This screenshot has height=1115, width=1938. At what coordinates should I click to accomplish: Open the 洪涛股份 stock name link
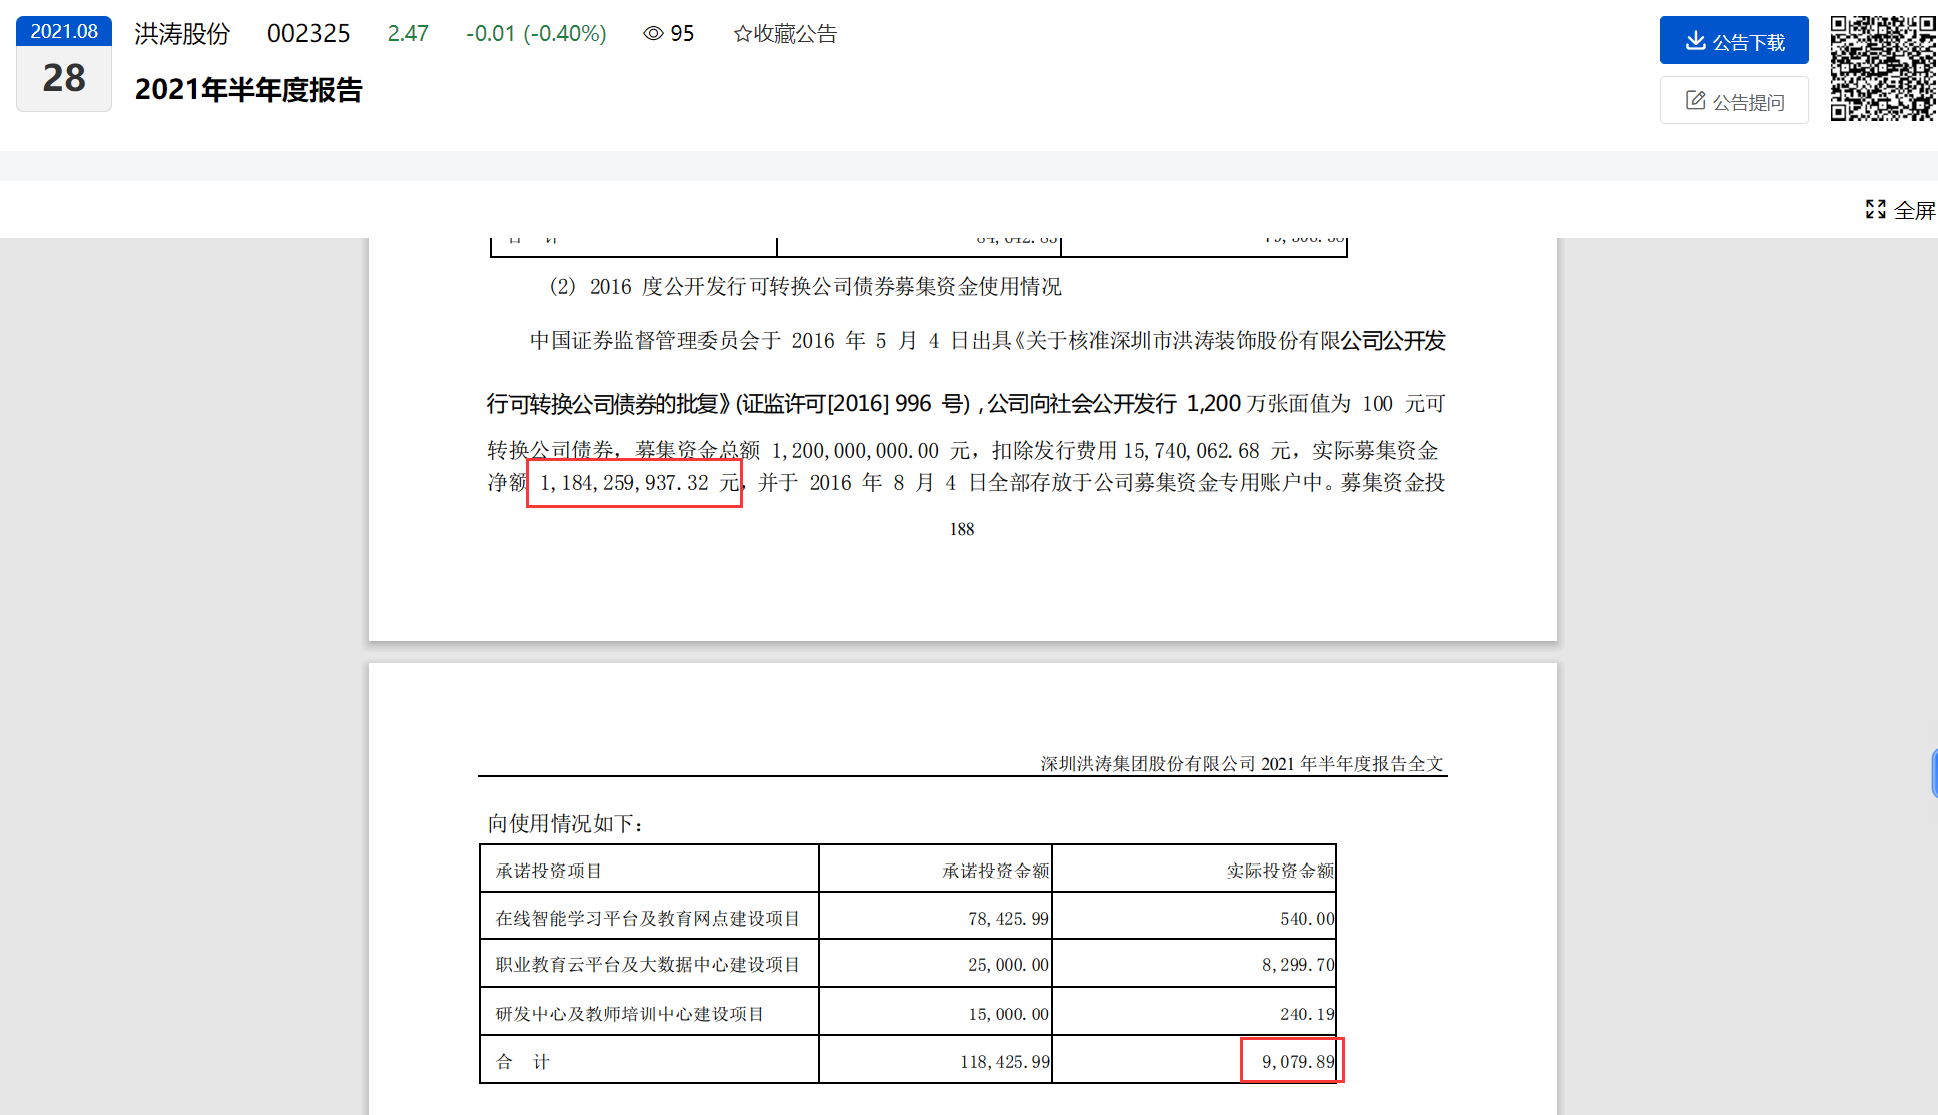(x=182, y=34)
